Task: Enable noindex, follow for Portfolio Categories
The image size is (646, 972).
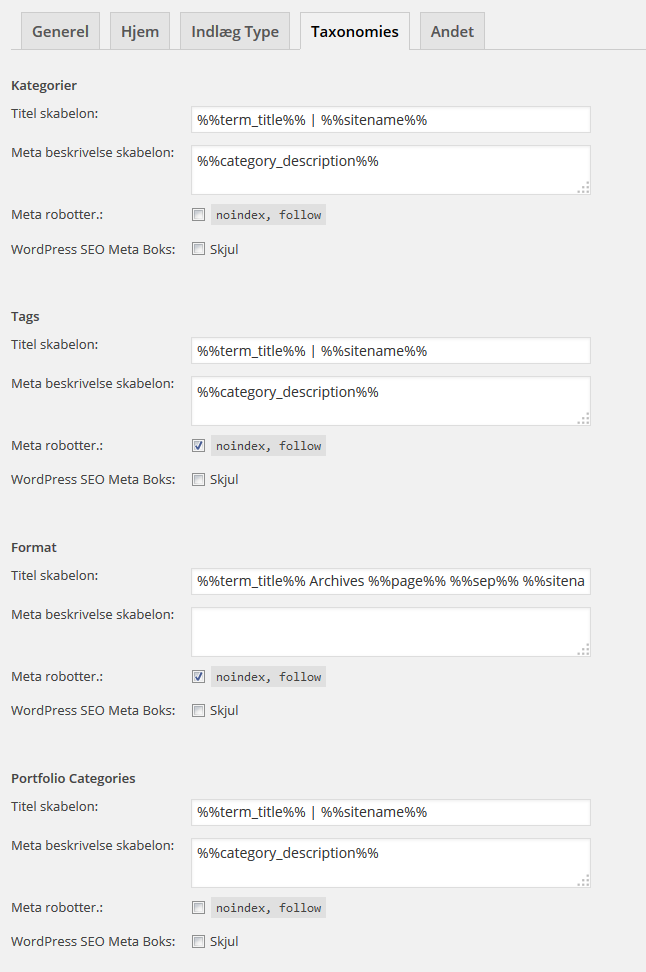Action: click(199, 908)
